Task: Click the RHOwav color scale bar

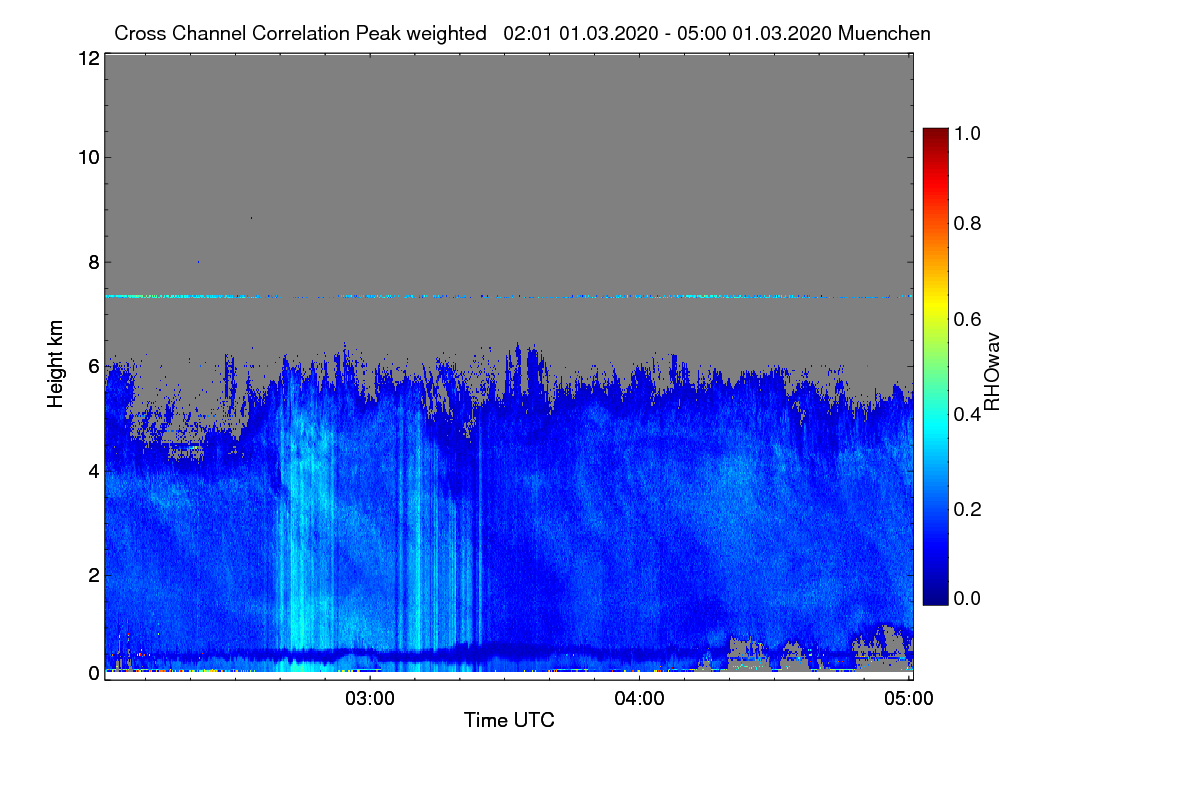Action: pos(934,366)
